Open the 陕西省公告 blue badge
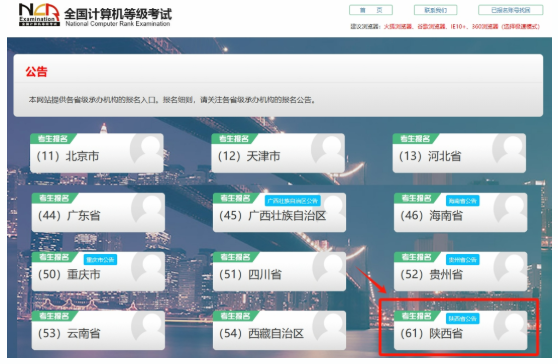The width and height of the screenshot is (558, 364). (x=462, y=319)
